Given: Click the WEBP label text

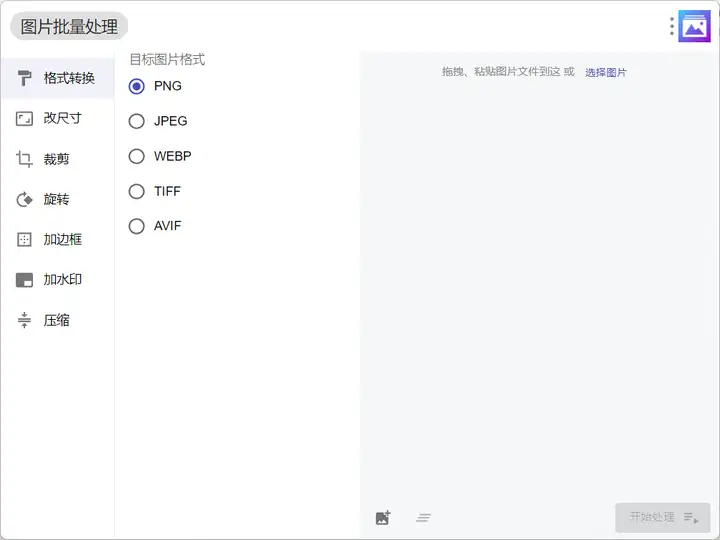Looking at the screenshot, I should click(173, 156).
